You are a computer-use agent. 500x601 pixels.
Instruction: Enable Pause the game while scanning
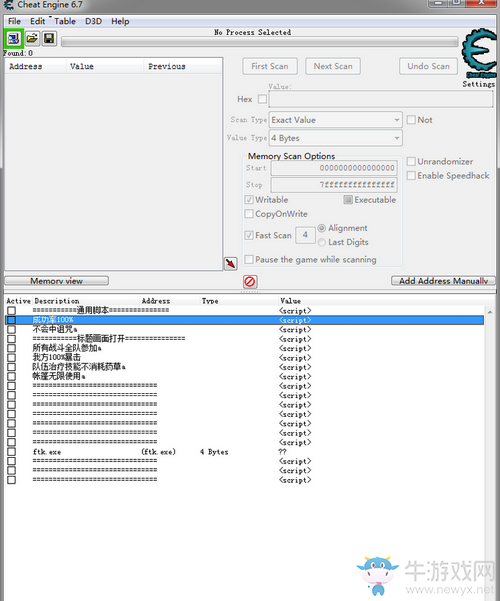pos(249,259)
